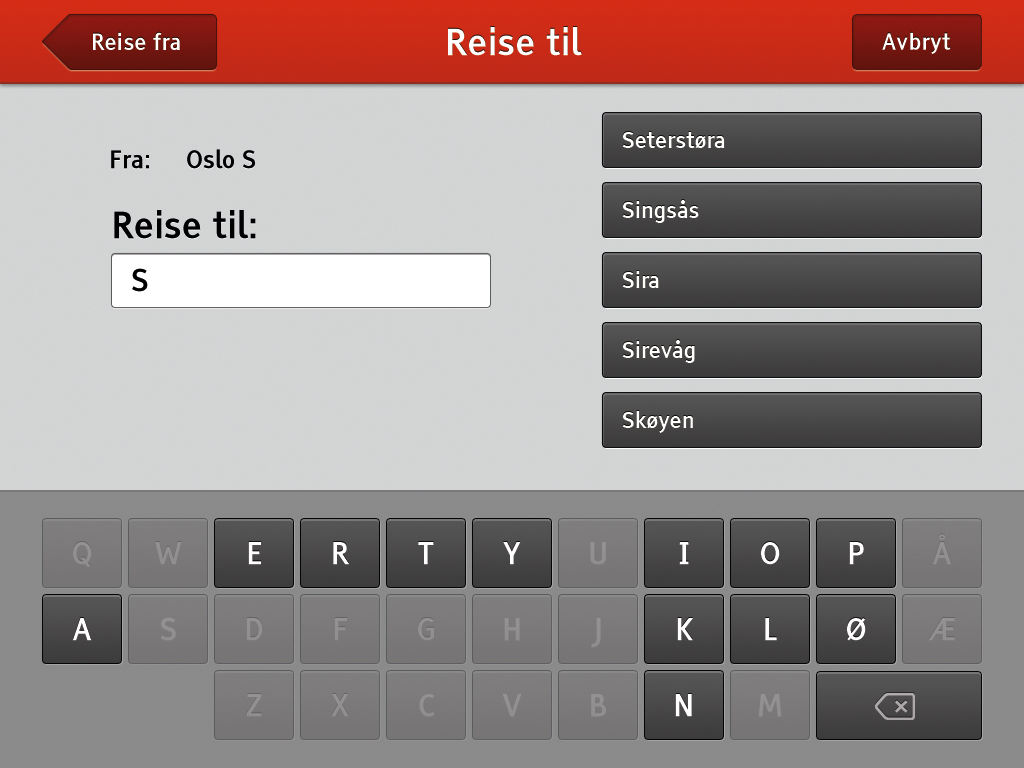Hit the I key
The width and height of the screenshot is (1024, 768).
[684, 553]
